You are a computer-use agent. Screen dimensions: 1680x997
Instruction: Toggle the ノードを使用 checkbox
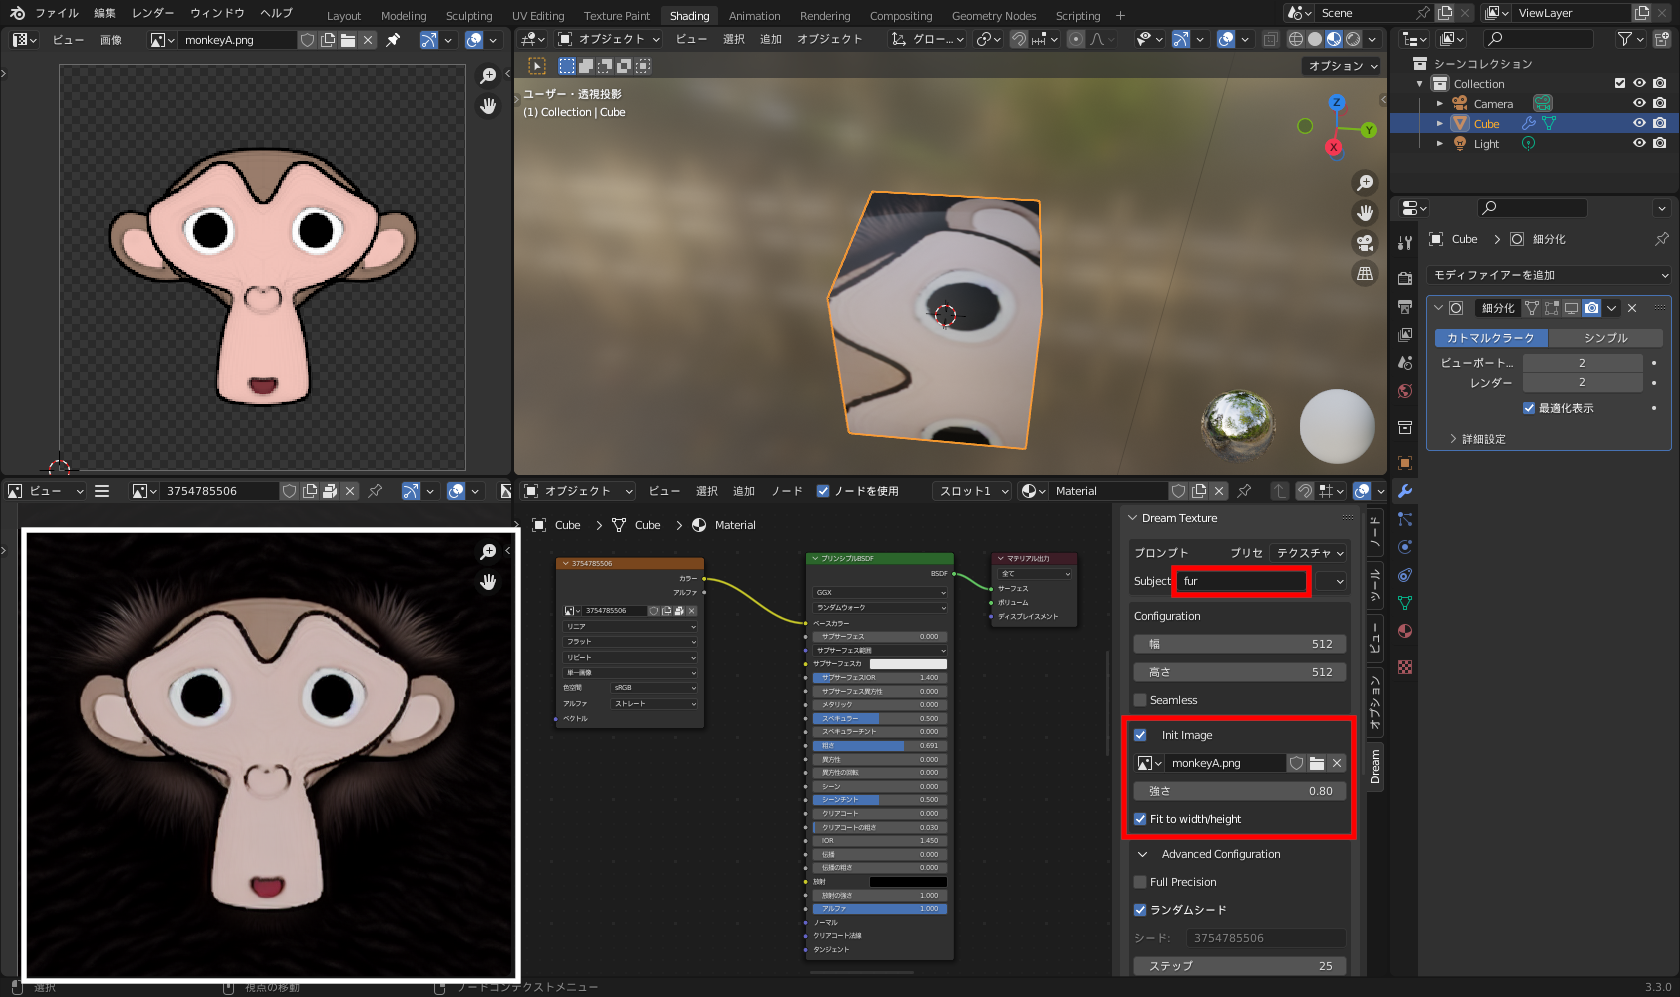point(823,491)
